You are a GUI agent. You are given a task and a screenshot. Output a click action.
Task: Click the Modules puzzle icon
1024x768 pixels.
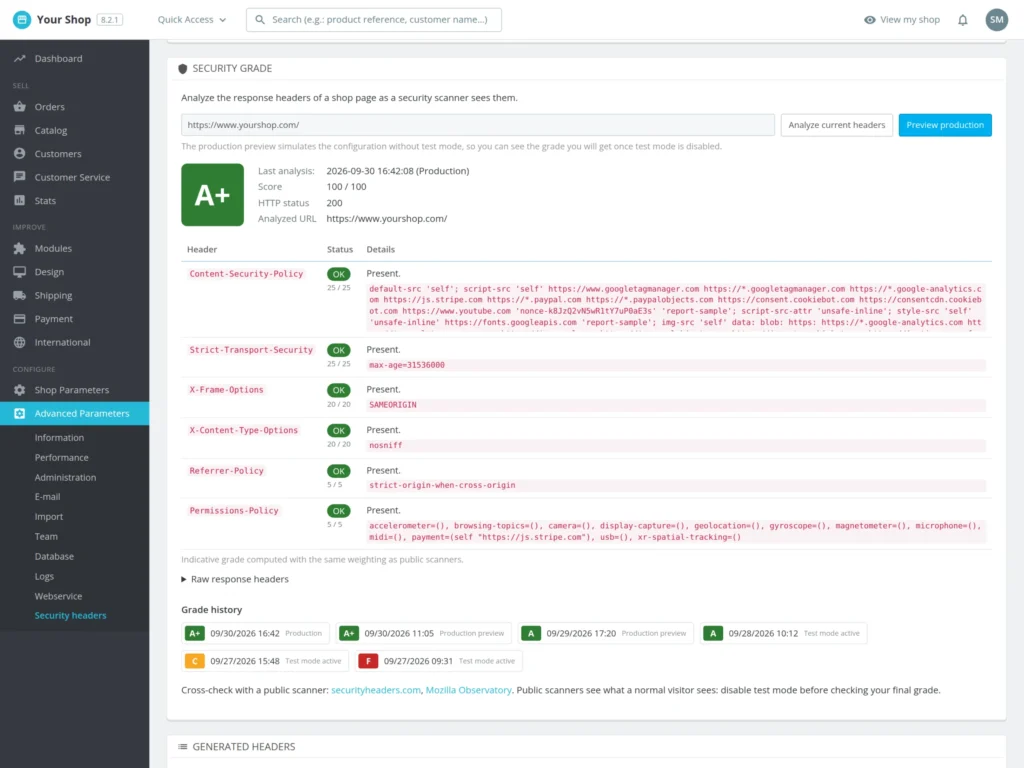point(20,248)
